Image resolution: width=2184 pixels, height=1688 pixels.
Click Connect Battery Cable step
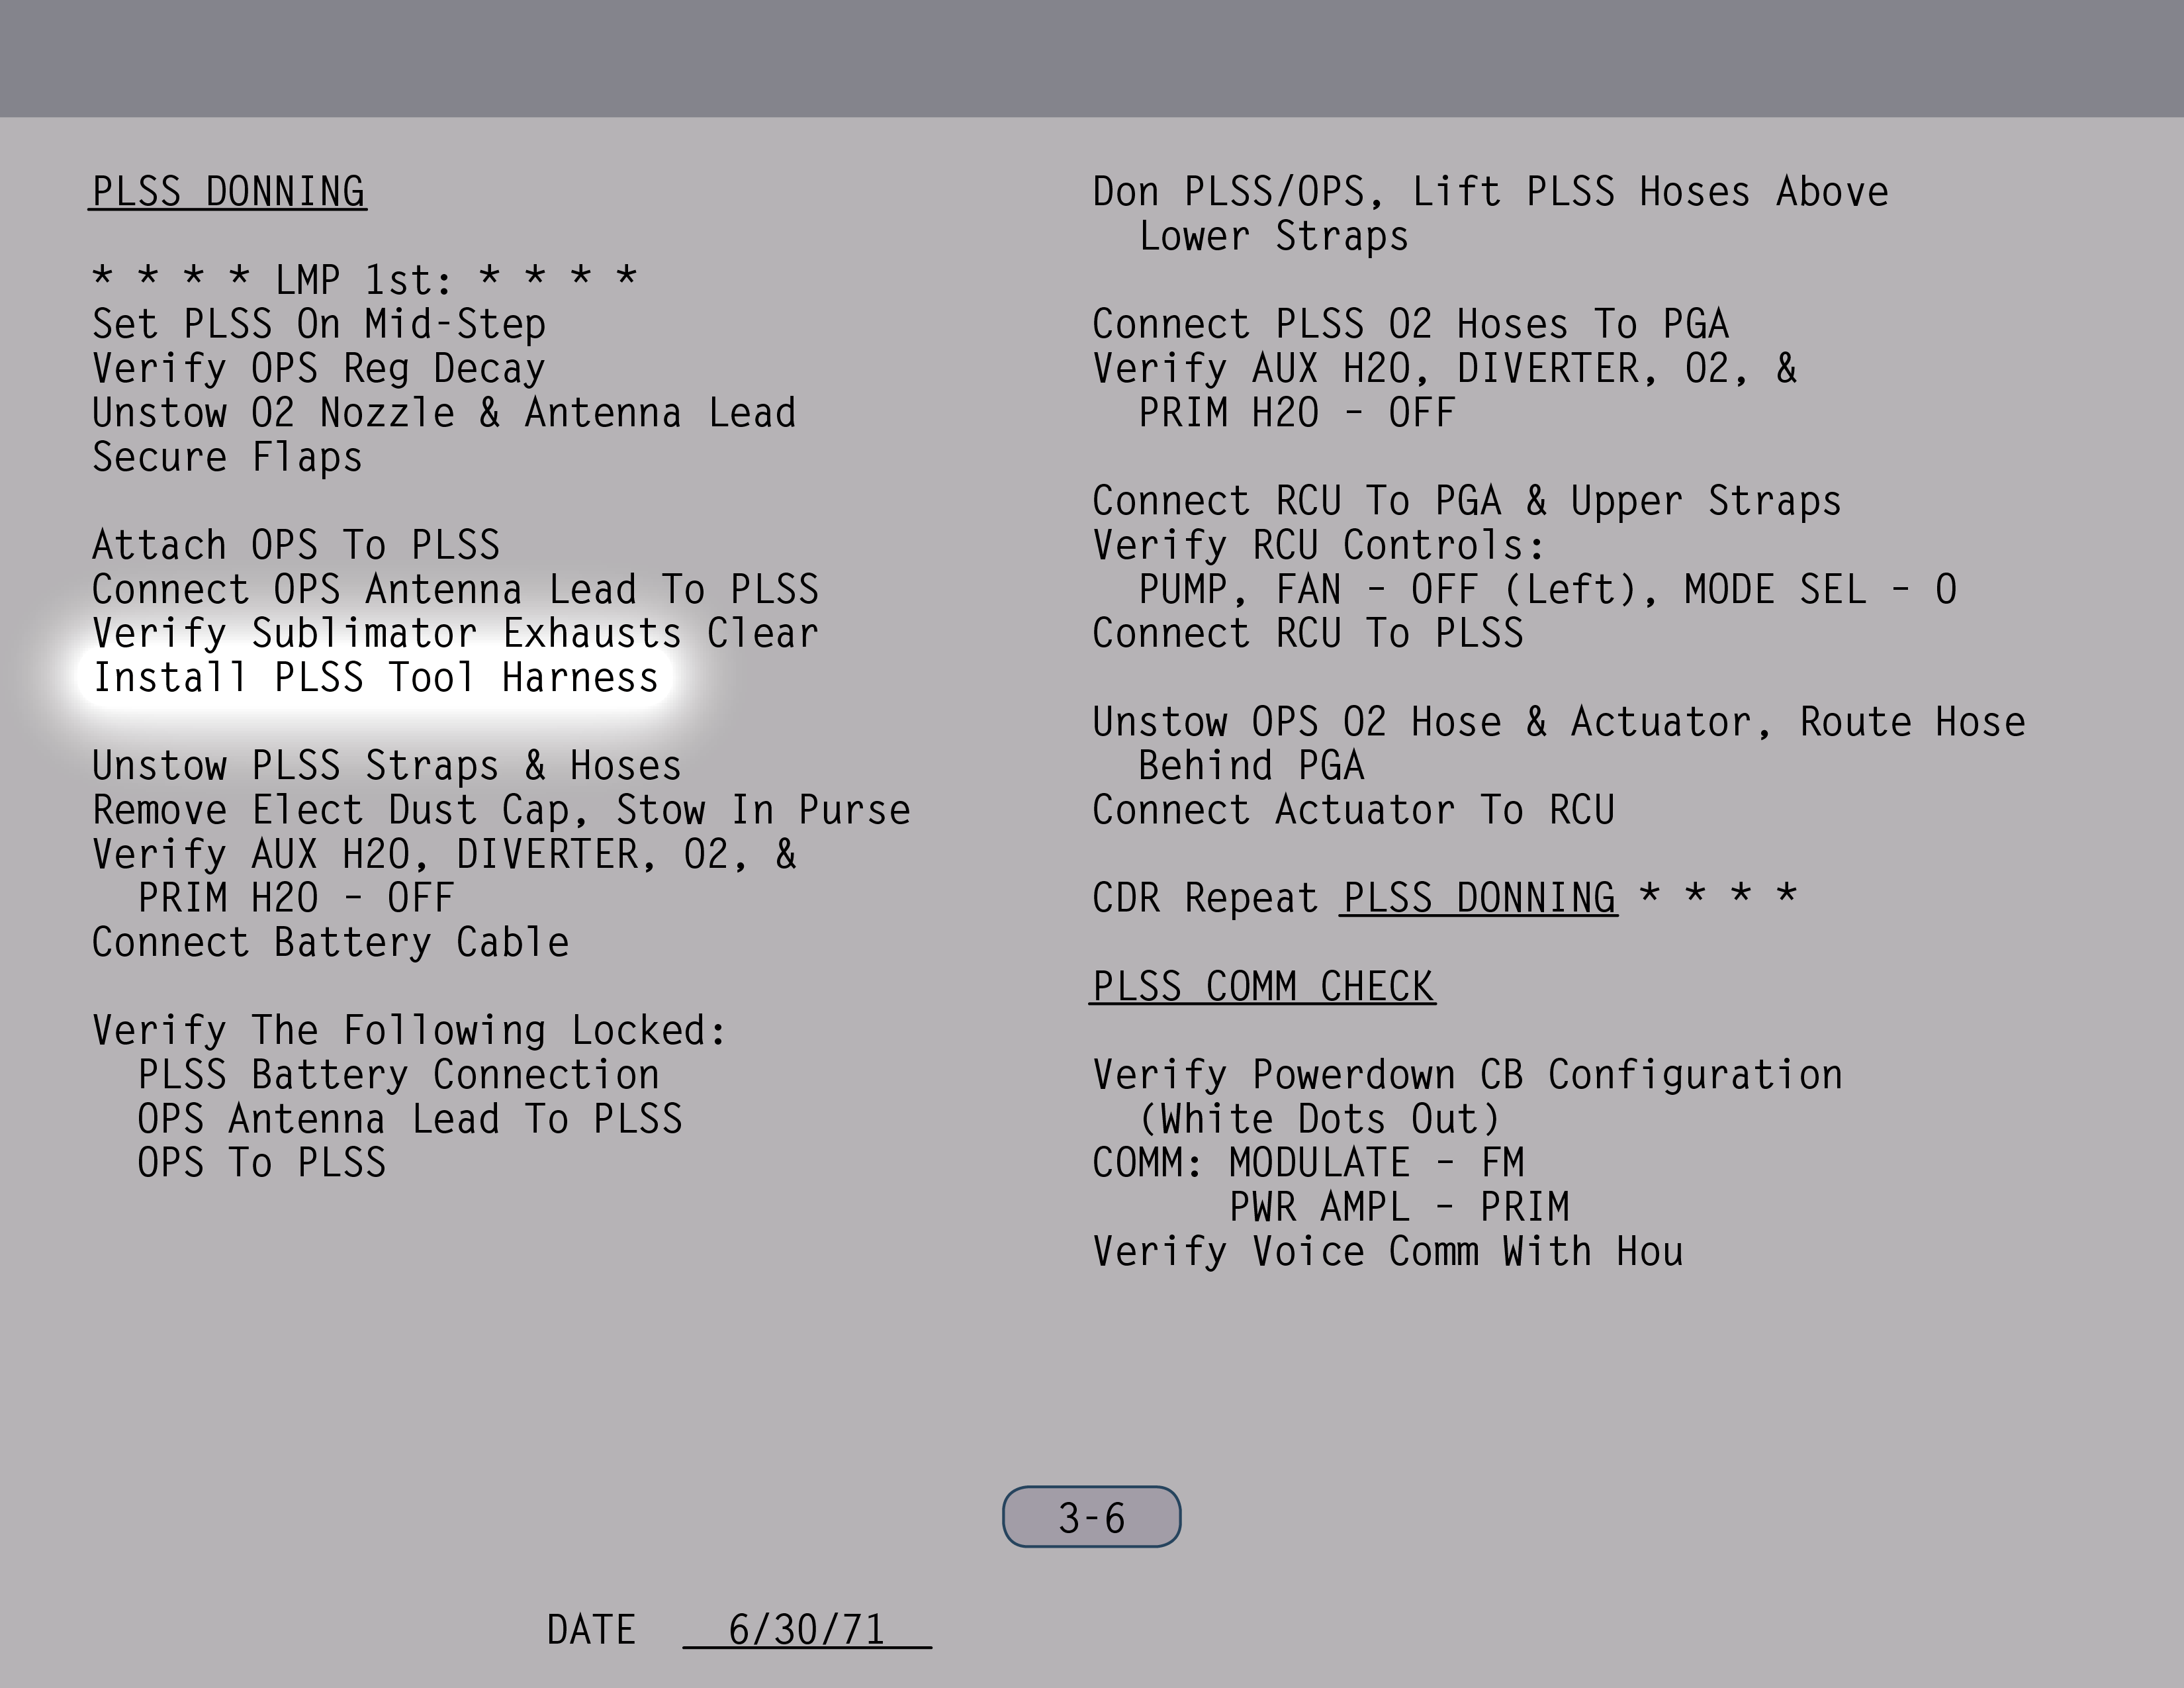331,942
